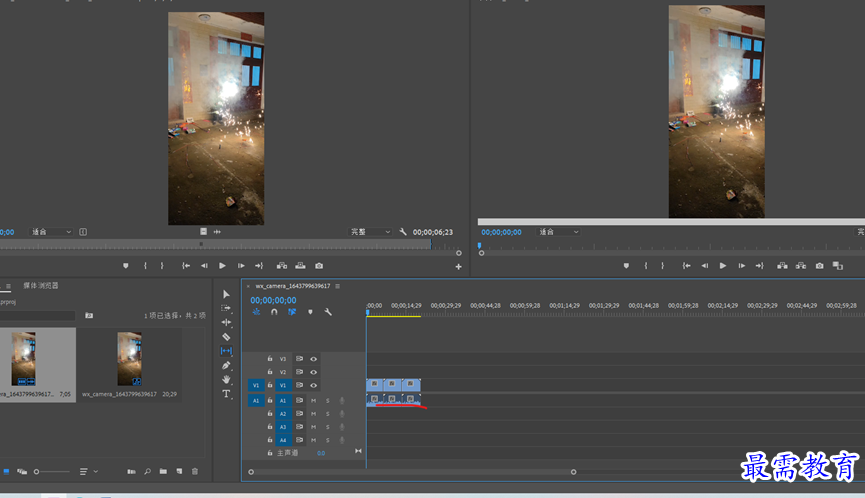Image resolution: width=865 pixels, height=498 pixels.
Task: Select first video clip on V1 track
Action: 375,385
